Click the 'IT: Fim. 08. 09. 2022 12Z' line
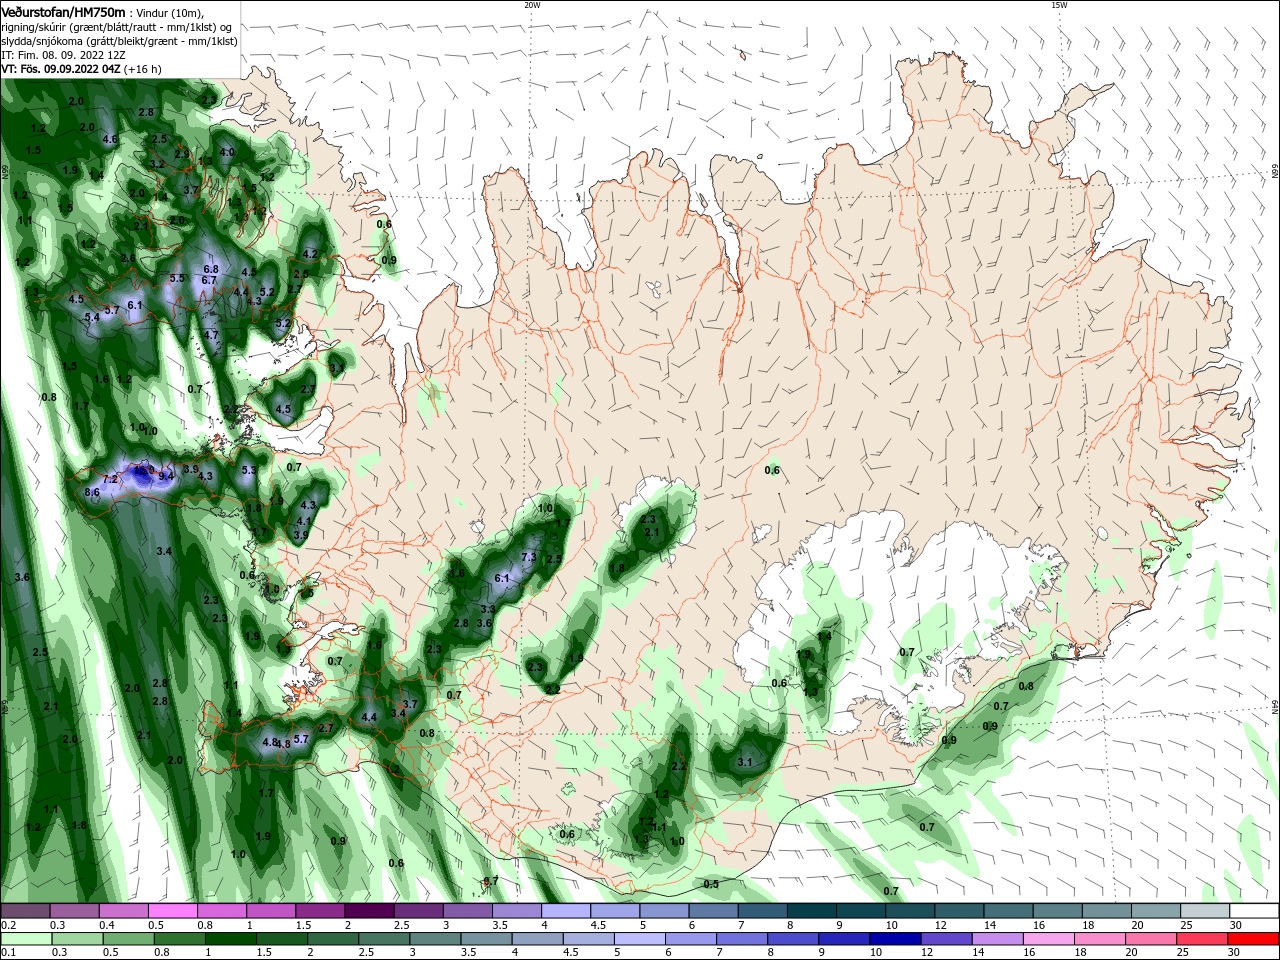Image resolution: width=1280 pixels, height=960 pixels. [63, 55]
